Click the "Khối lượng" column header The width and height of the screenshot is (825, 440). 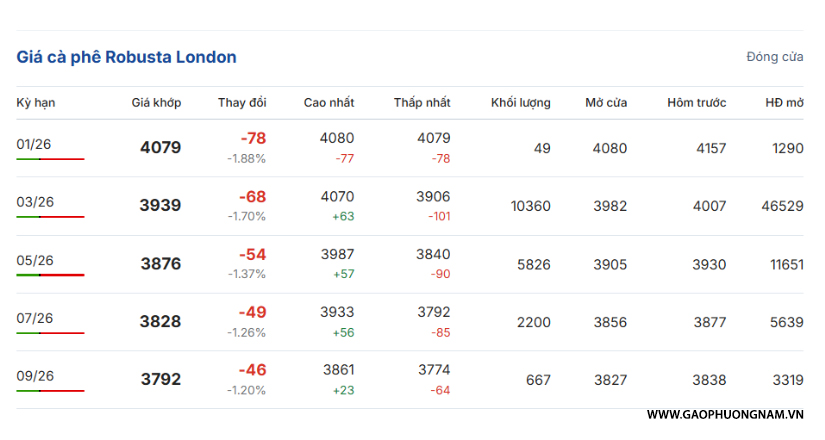520,103
